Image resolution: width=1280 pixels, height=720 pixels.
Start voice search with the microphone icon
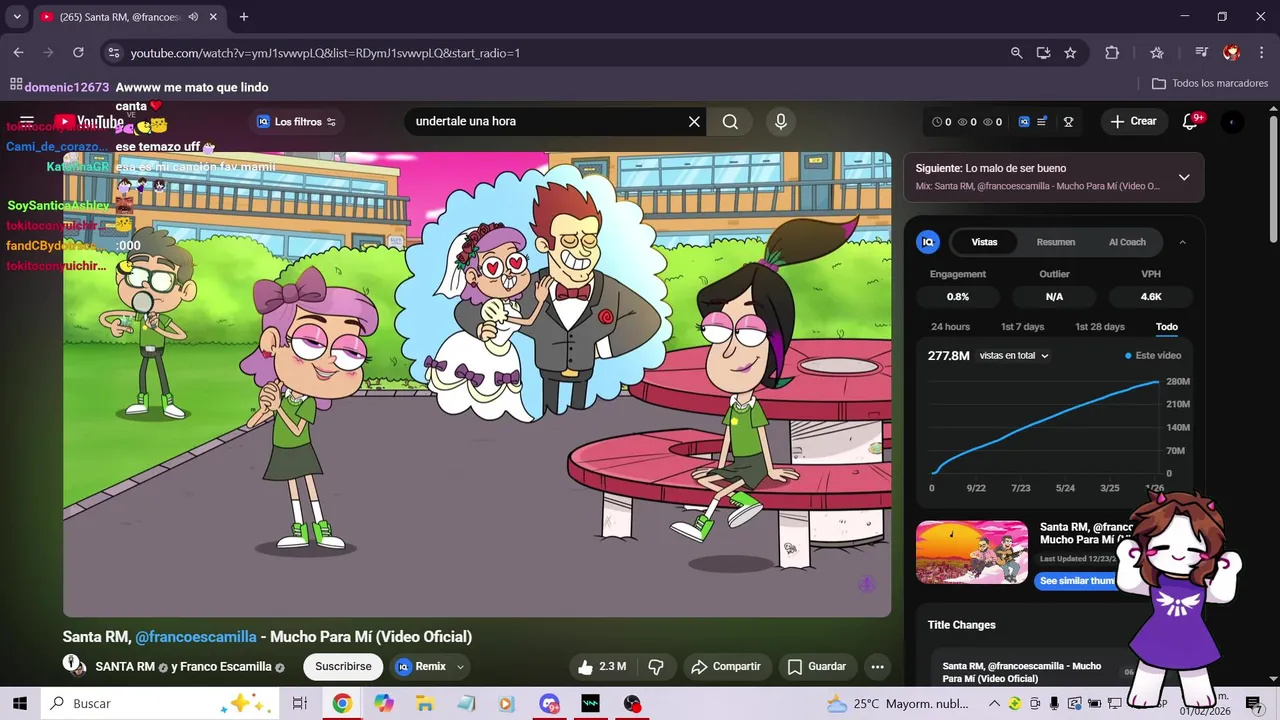(x=781, y=122)
